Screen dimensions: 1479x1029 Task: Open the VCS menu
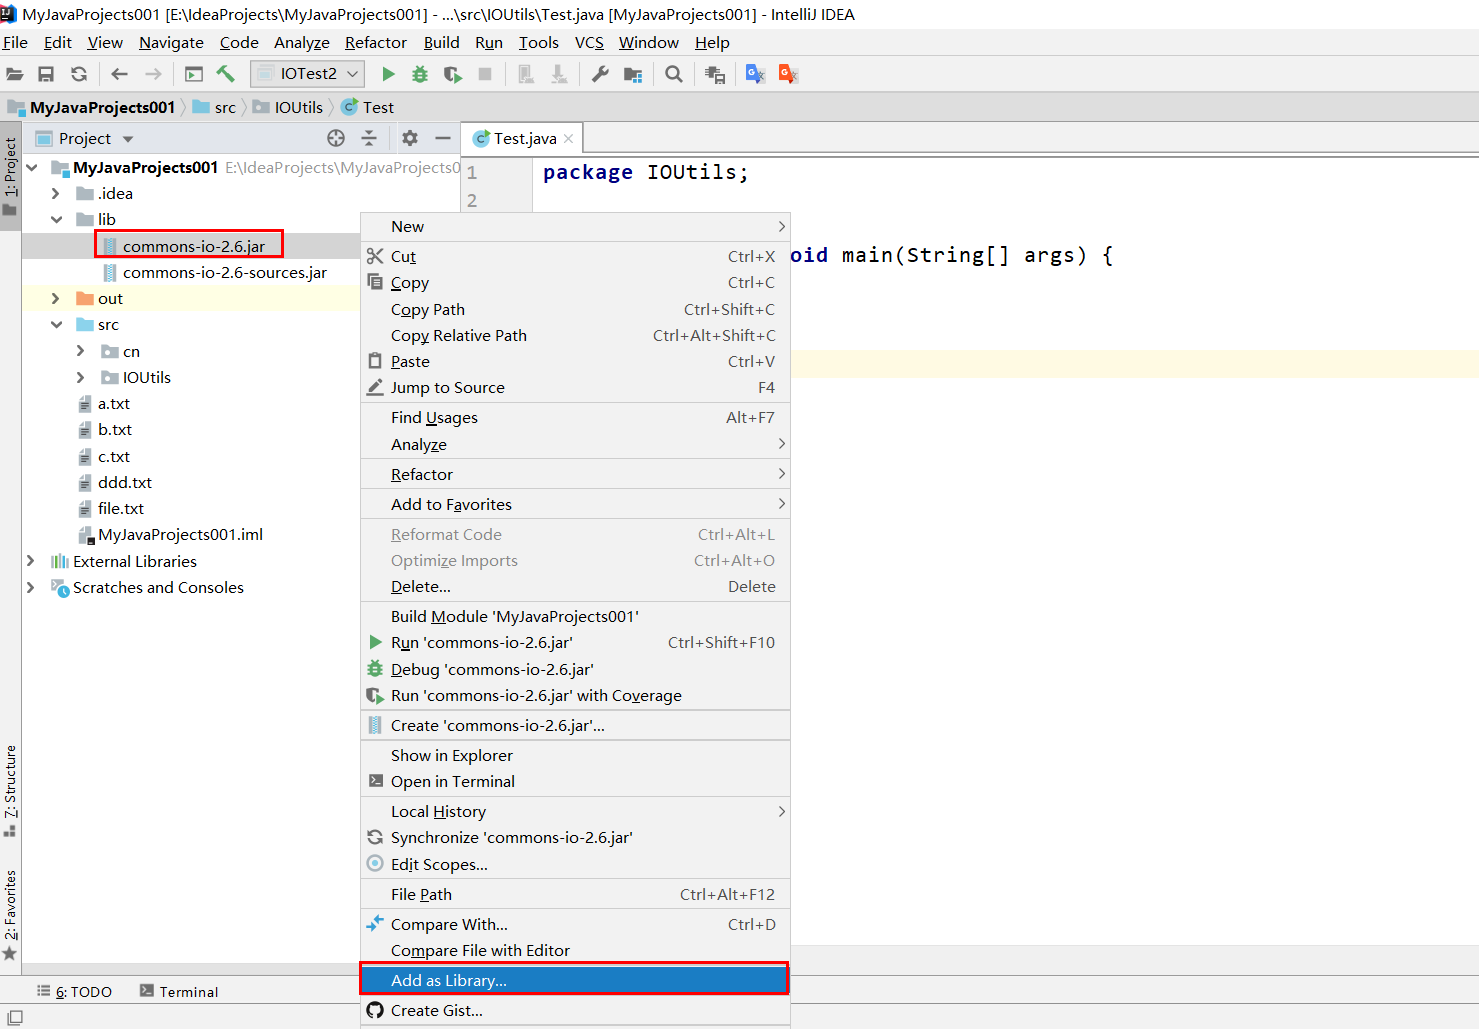click(x=589, y=42)
